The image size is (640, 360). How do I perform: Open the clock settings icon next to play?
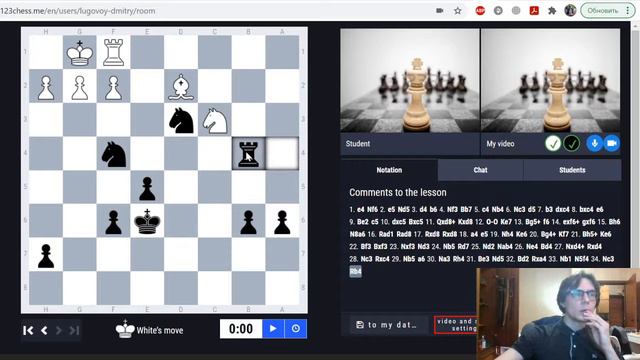[296, 329]
